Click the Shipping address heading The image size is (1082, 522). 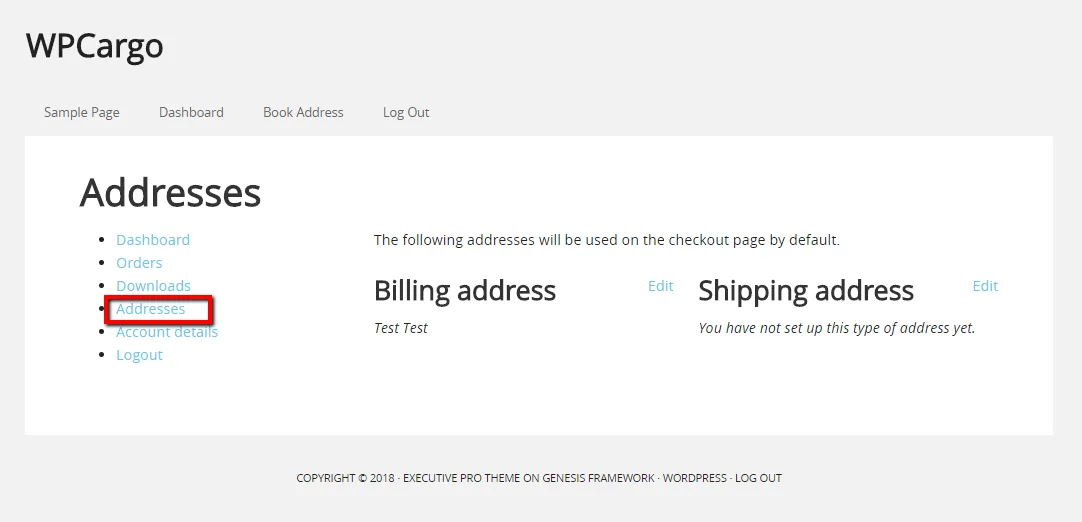pyautogui.click(x=805, y=291)
